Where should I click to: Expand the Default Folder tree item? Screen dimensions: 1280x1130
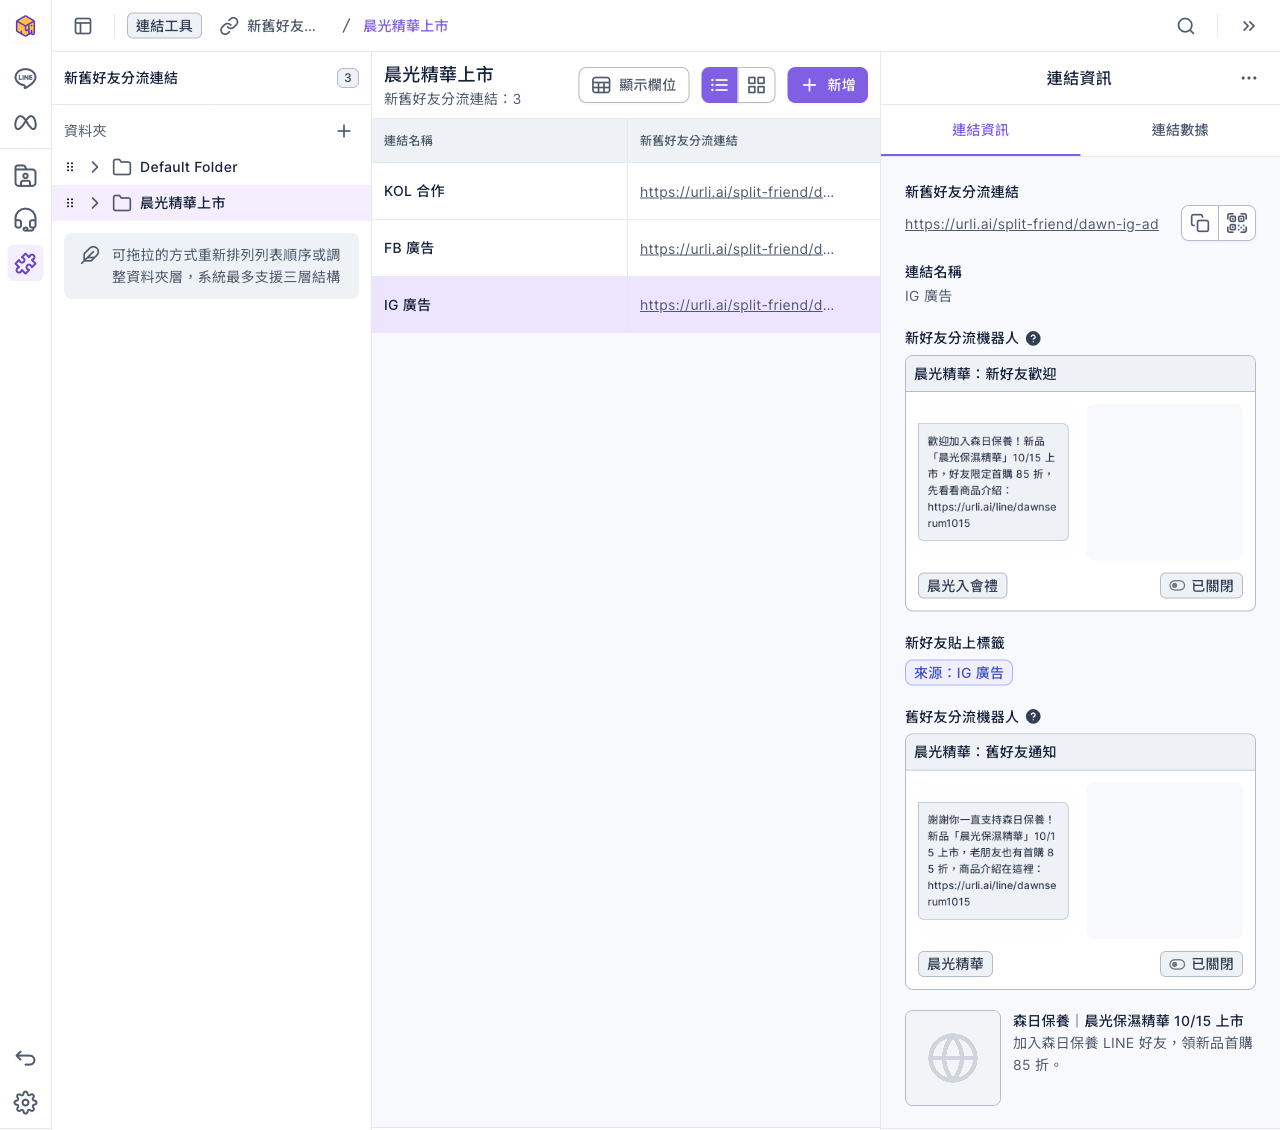tap(95, 167)
